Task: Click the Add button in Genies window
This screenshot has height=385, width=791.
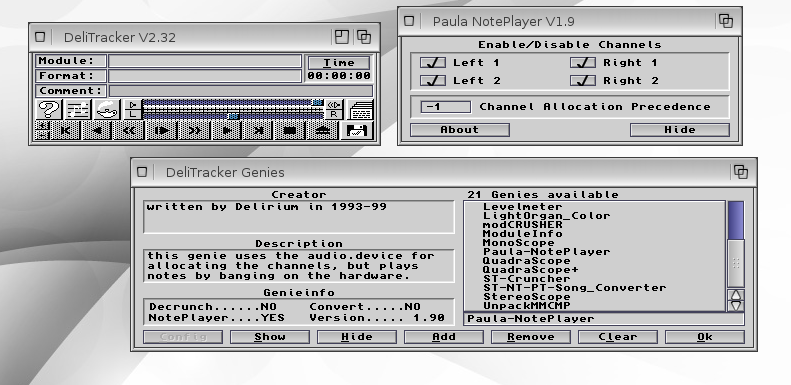Action: [444, 337]
